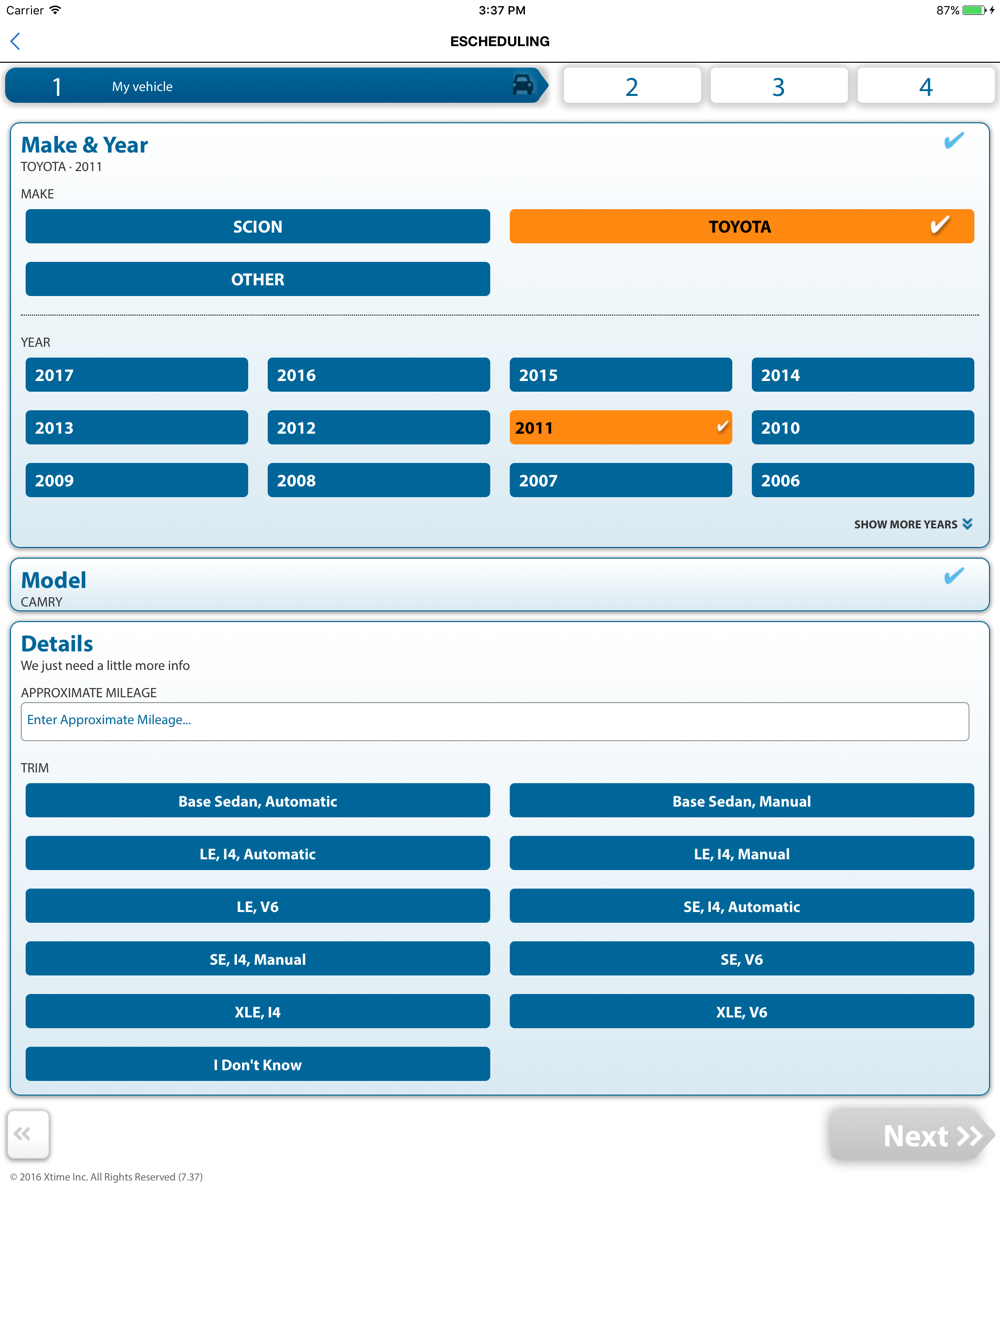The image size is (1000, 1334).
Task: Select I Don't Know trim option
Action: [258, 1064]
